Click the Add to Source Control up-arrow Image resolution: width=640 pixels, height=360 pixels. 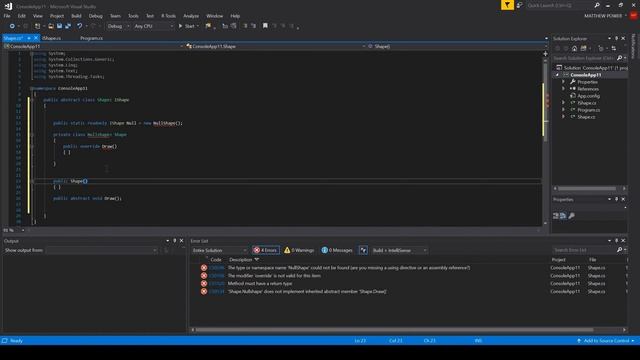pyautogui.click(x=579, y=340)
